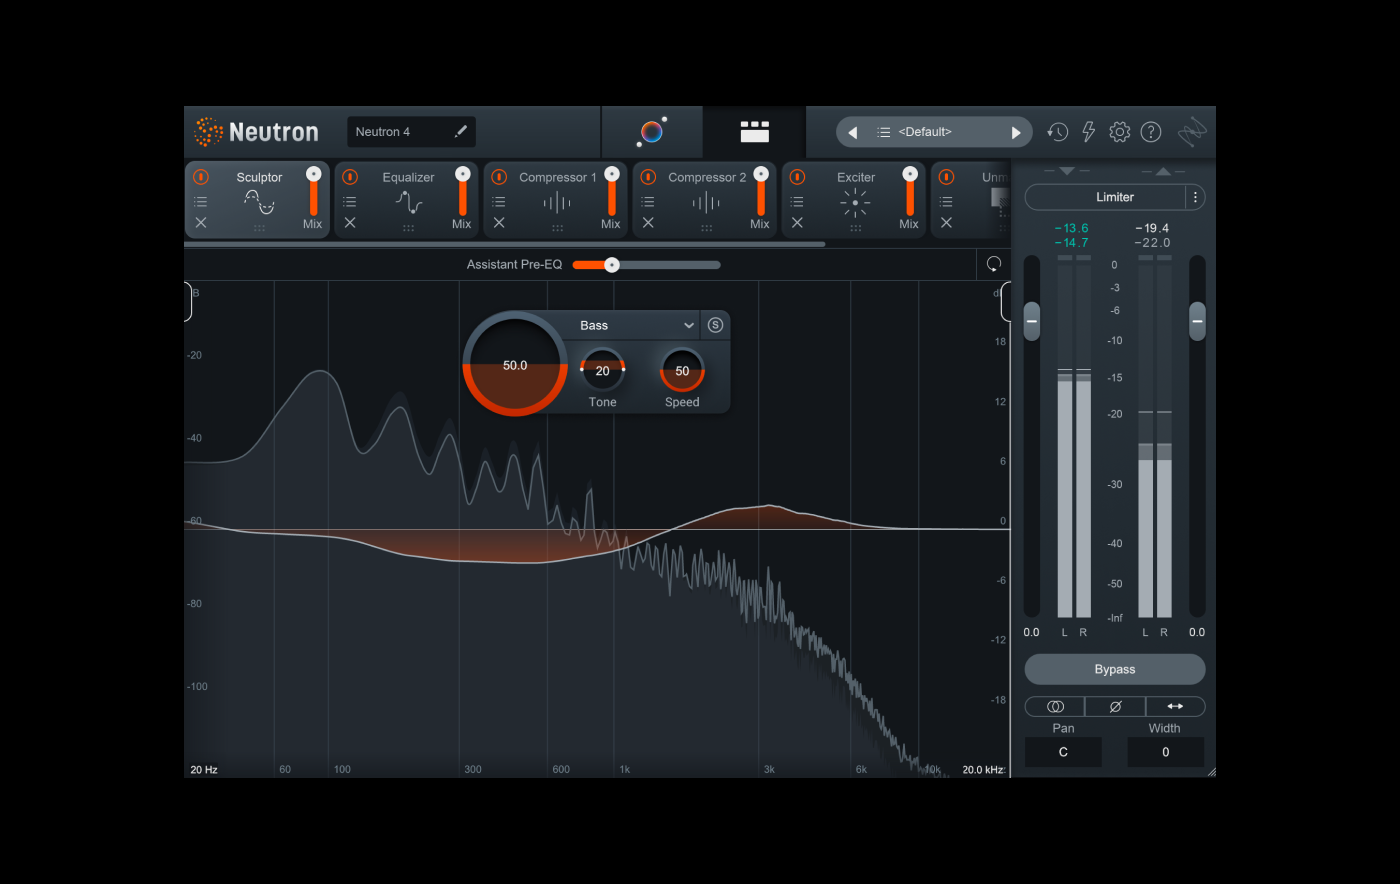Remove the Compressor 1 module

499,223
